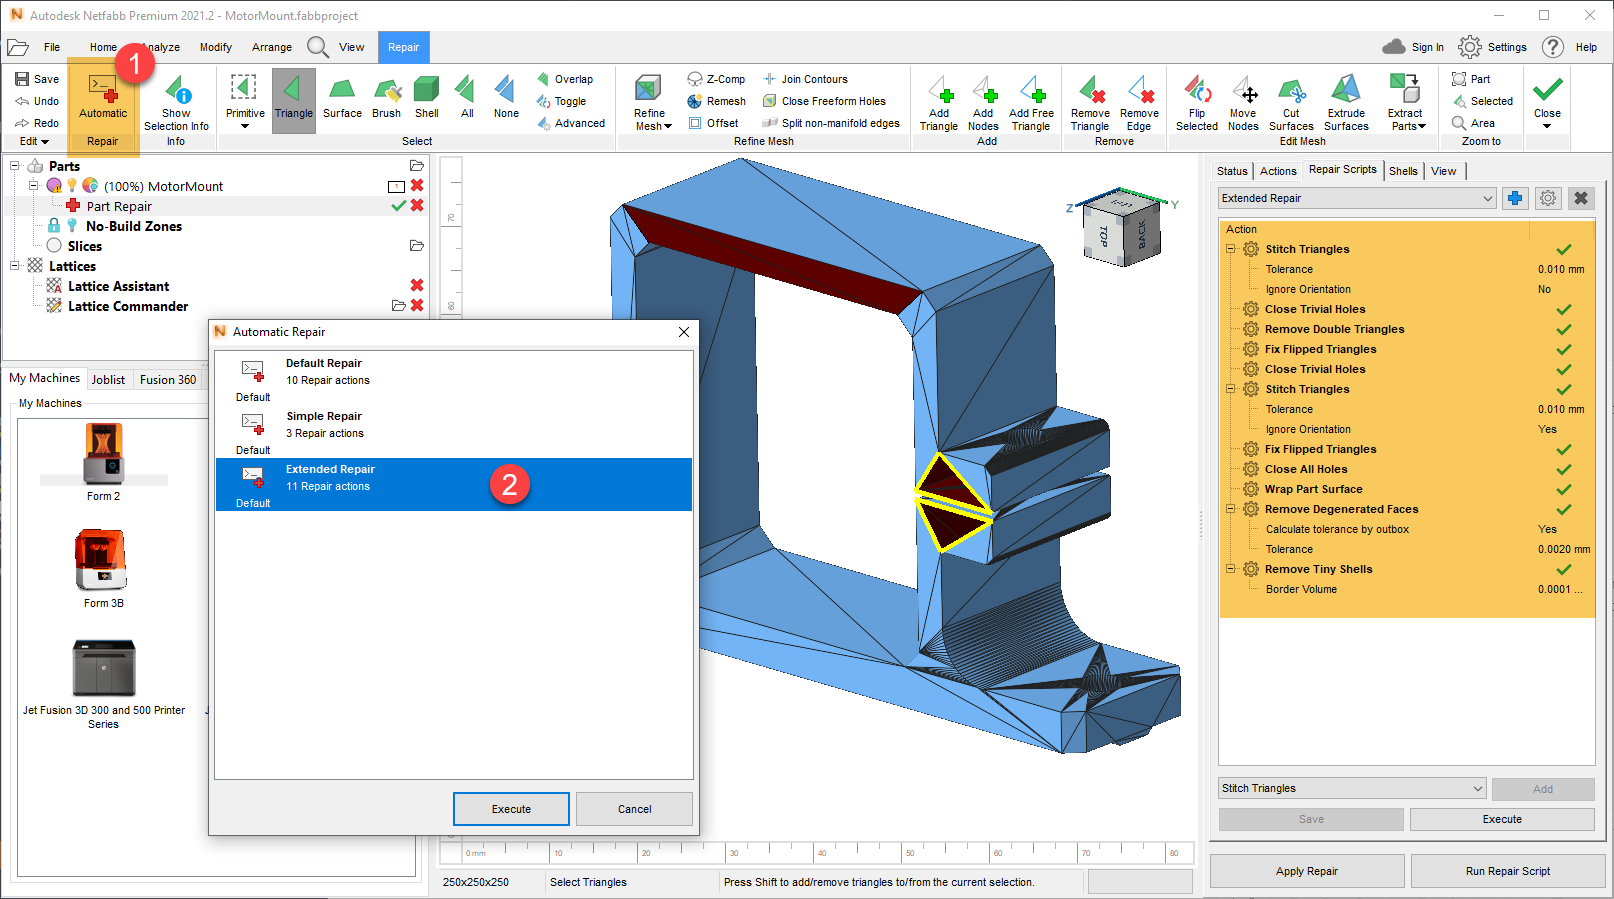The width and height of the screenshot is (1614, 899).
Task: Click Execute in Automatic Repair dialog
Action: pos(511,809)
